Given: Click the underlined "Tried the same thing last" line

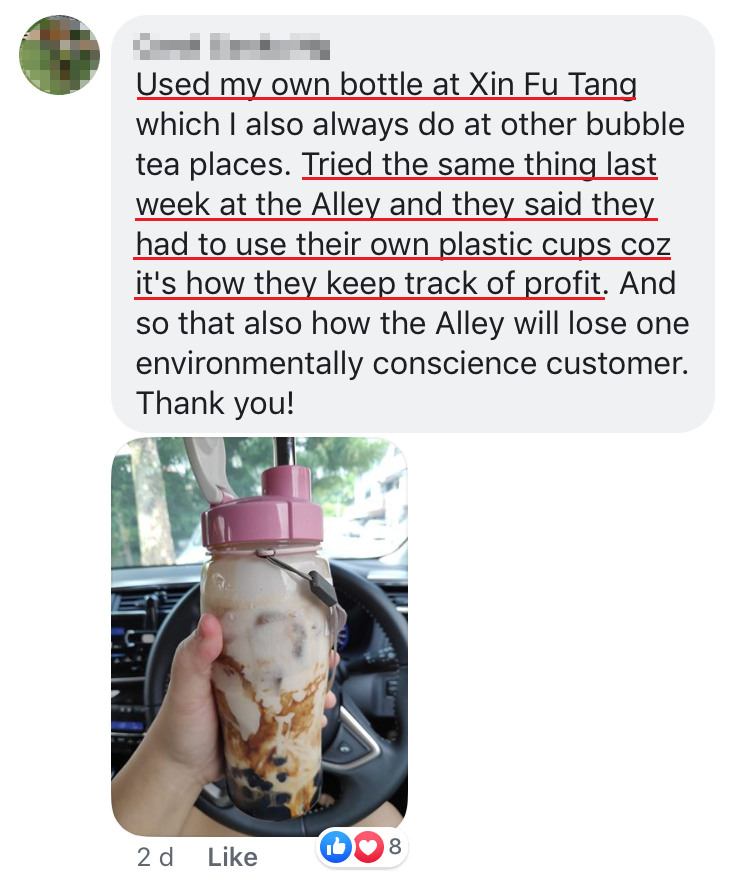Looking at the screenshot, I should [480, 165].
